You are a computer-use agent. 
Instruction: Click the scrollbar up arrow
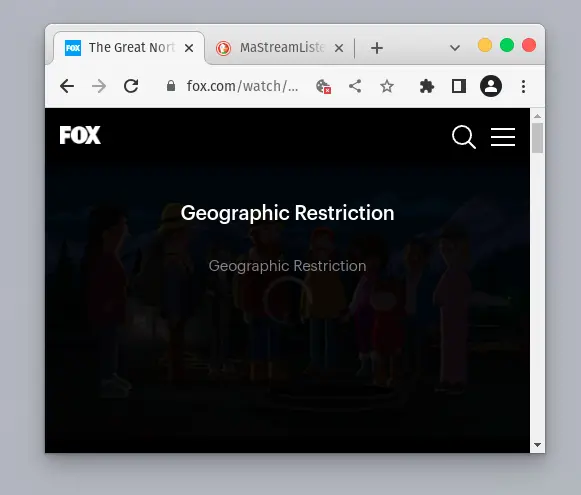[x=538, y=116]
